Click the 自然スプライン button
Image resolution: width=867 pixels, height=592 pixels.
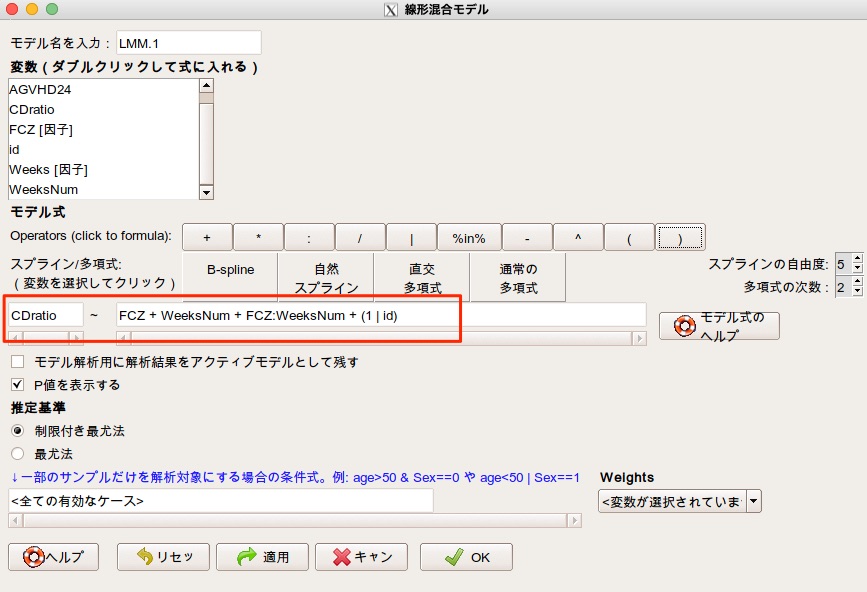pos(326,278)
